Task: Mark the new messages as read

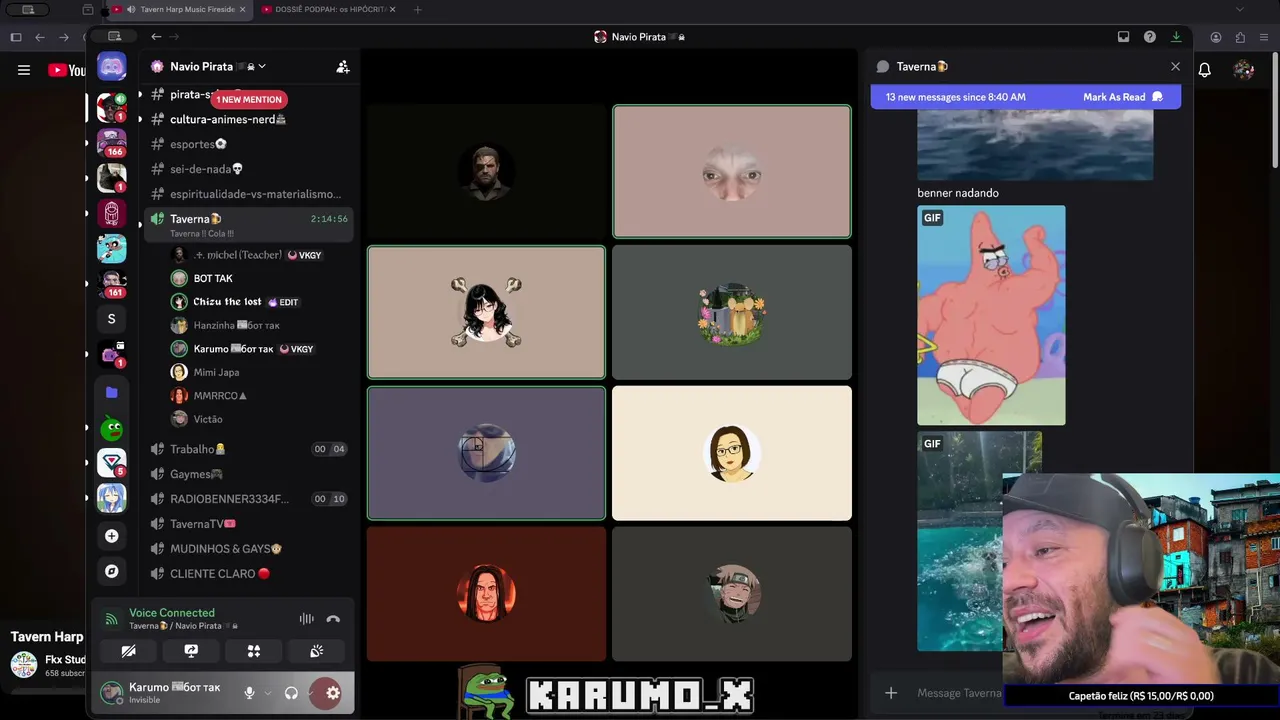Action: click(x=1122, y=97)
